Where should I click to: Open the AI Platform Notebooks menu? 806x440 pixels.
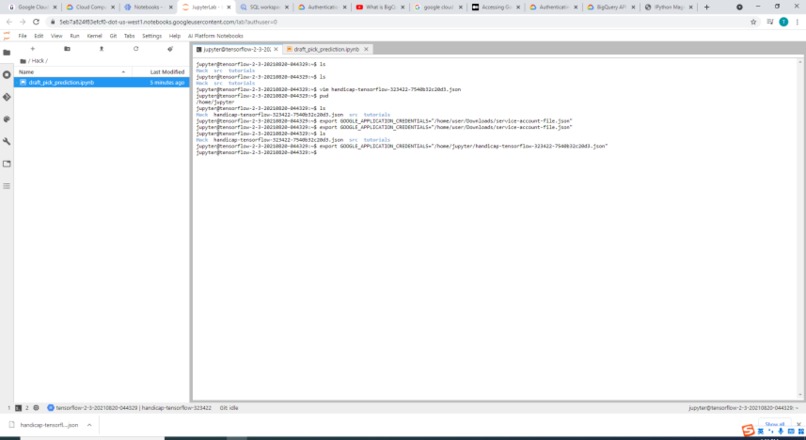pos(215,36)
